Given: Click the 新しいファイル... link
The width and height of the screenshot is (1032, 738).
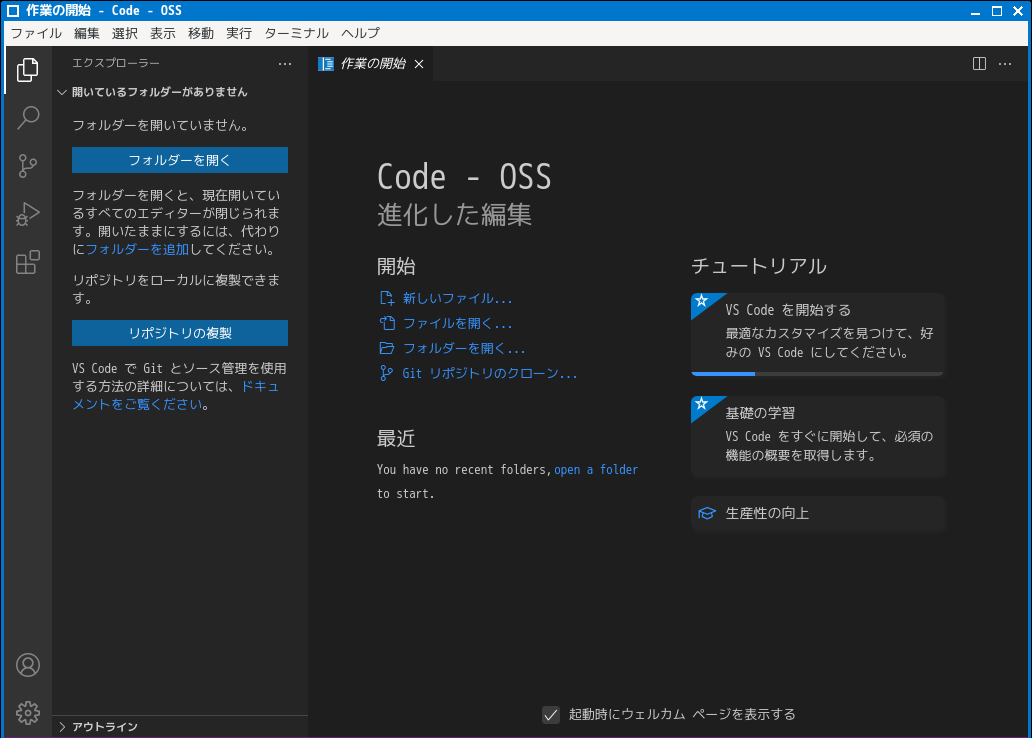Looking at the screenshot, I should pyautogui.click(x=457, y=298).
